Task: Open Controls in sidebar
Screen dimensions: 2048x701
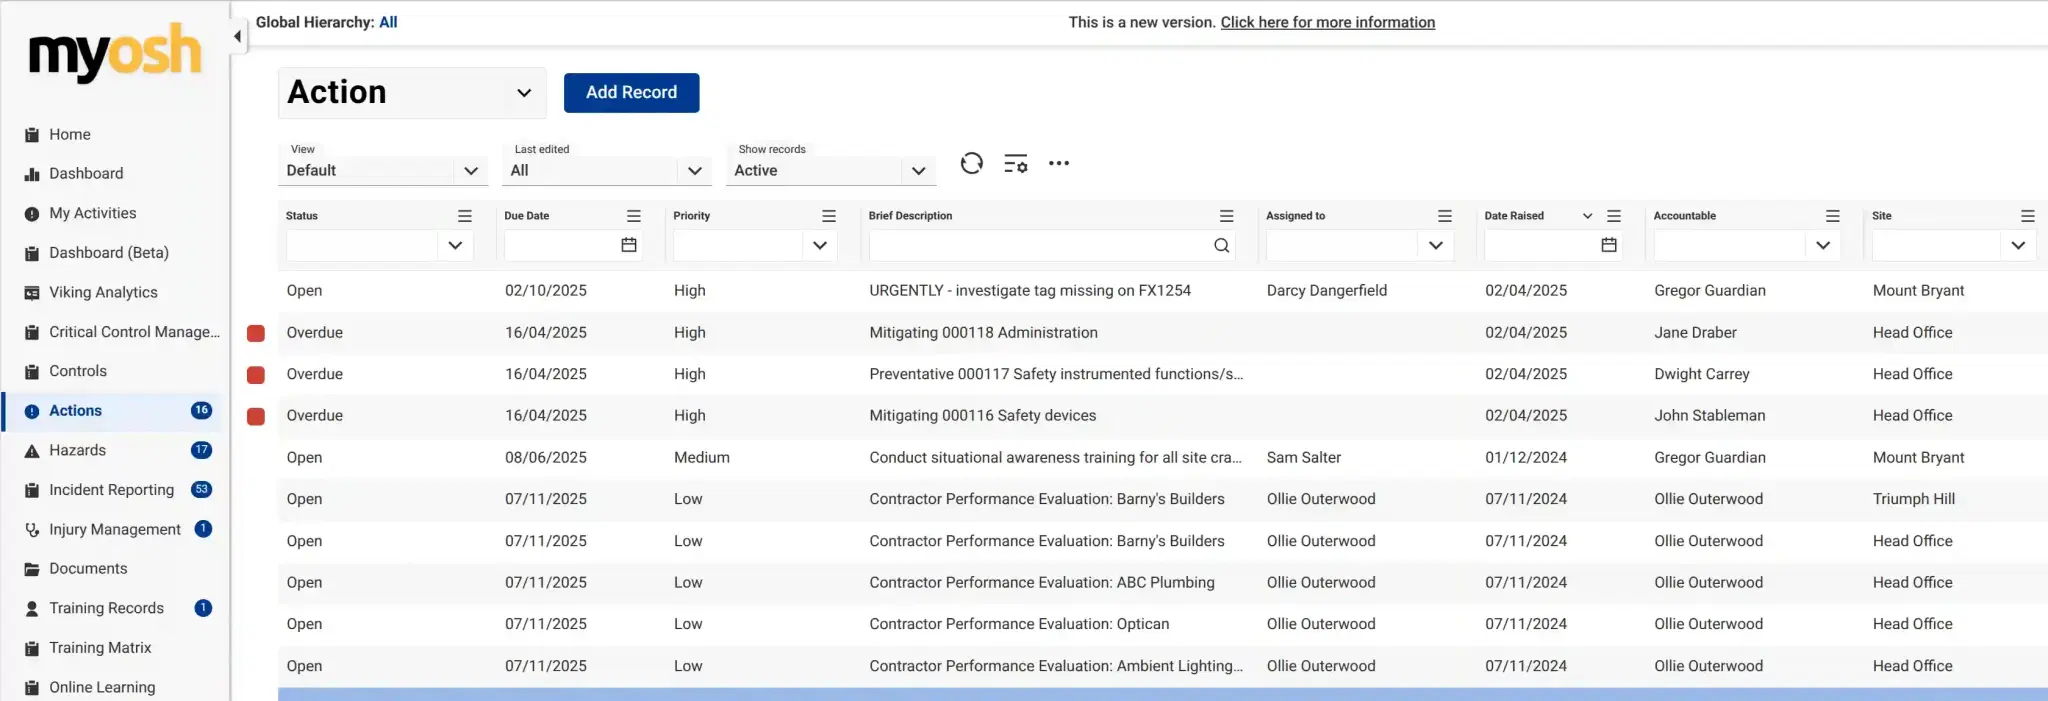Action: click(78, 371)
